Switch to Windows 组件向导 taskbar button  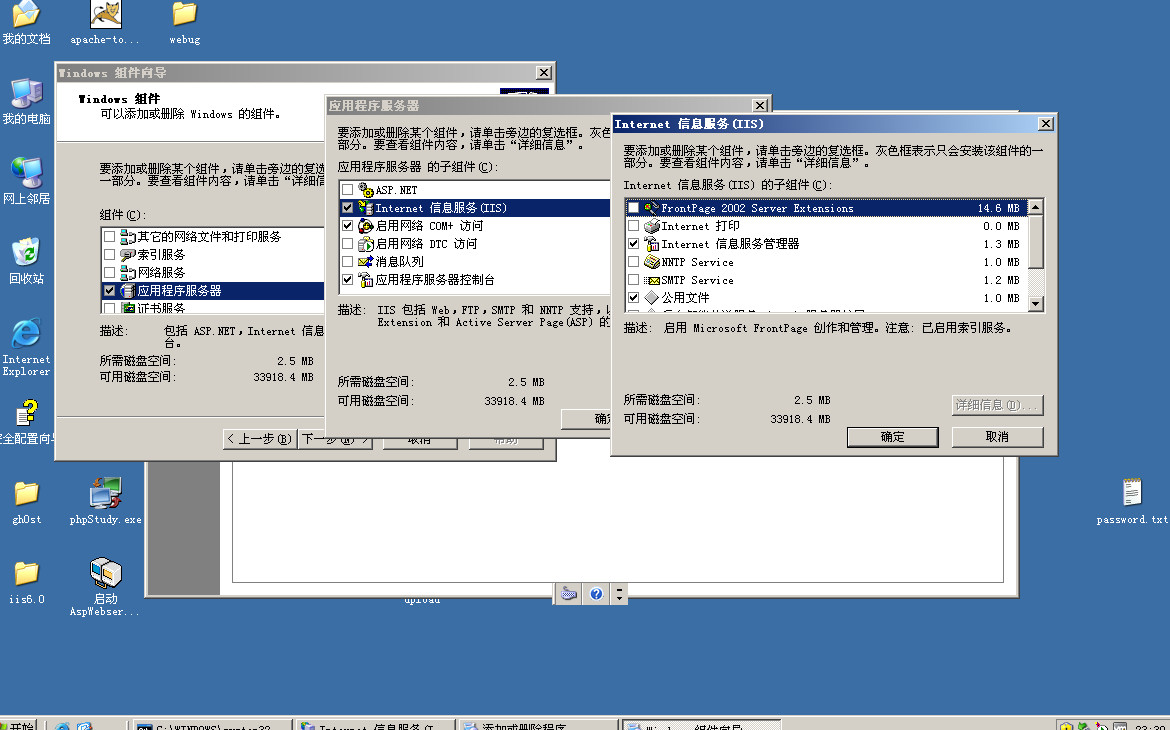click(x=701, y=726)
